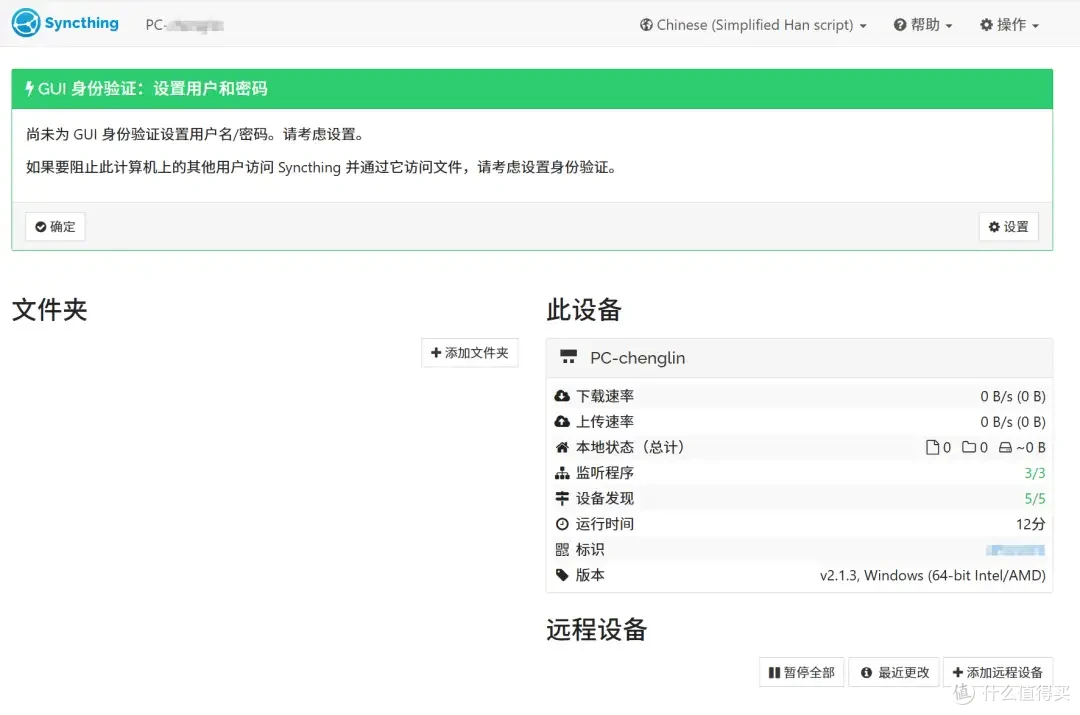Click the disk size icon beside ~0 B
The height and width of the screenshot is (715, 1080).
(1006, 448)
